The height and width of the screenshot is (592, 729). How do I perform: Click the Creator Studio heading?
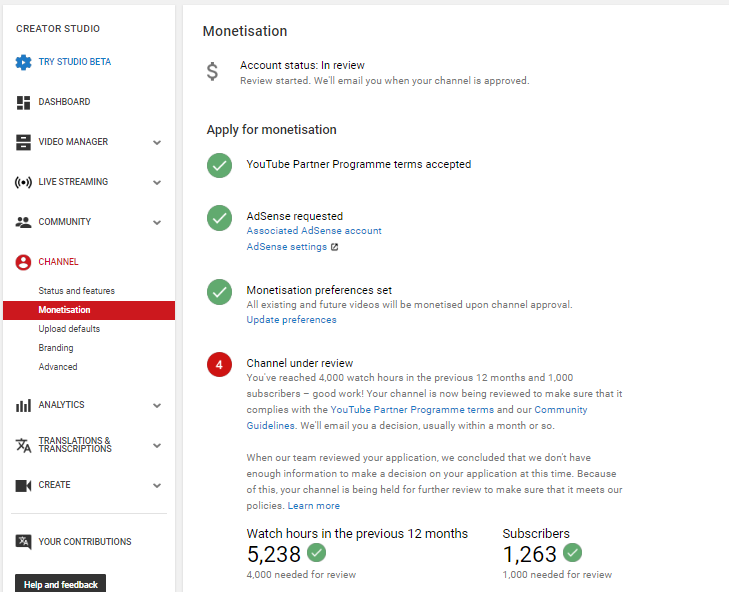click(58, 29)
